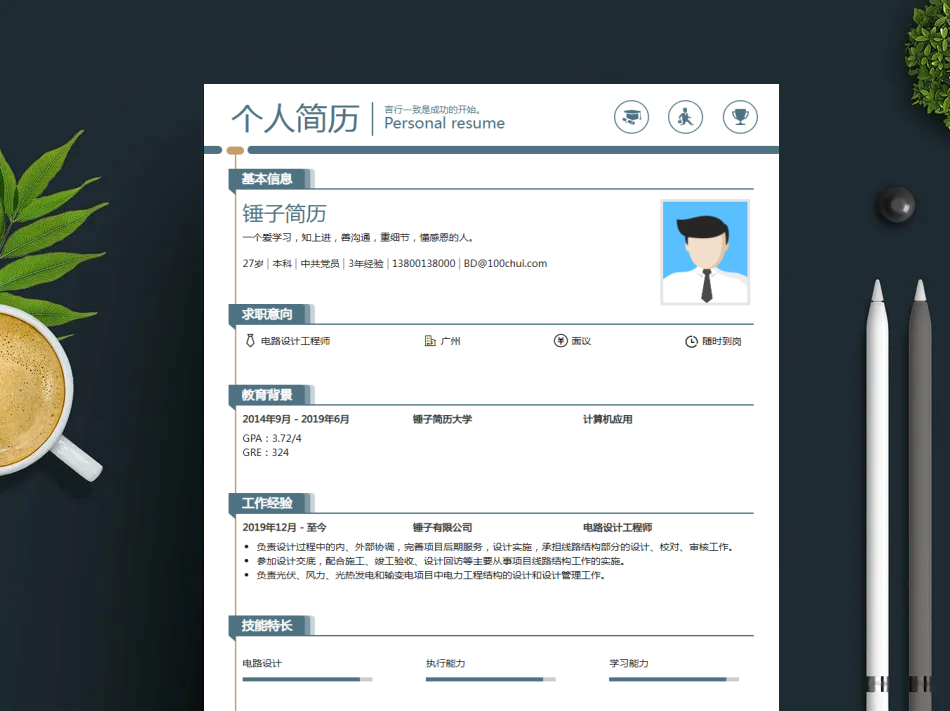Click the third bullet starting 负责光伏
This screenshot has height=711, width=950.
(x=431, y=575)
